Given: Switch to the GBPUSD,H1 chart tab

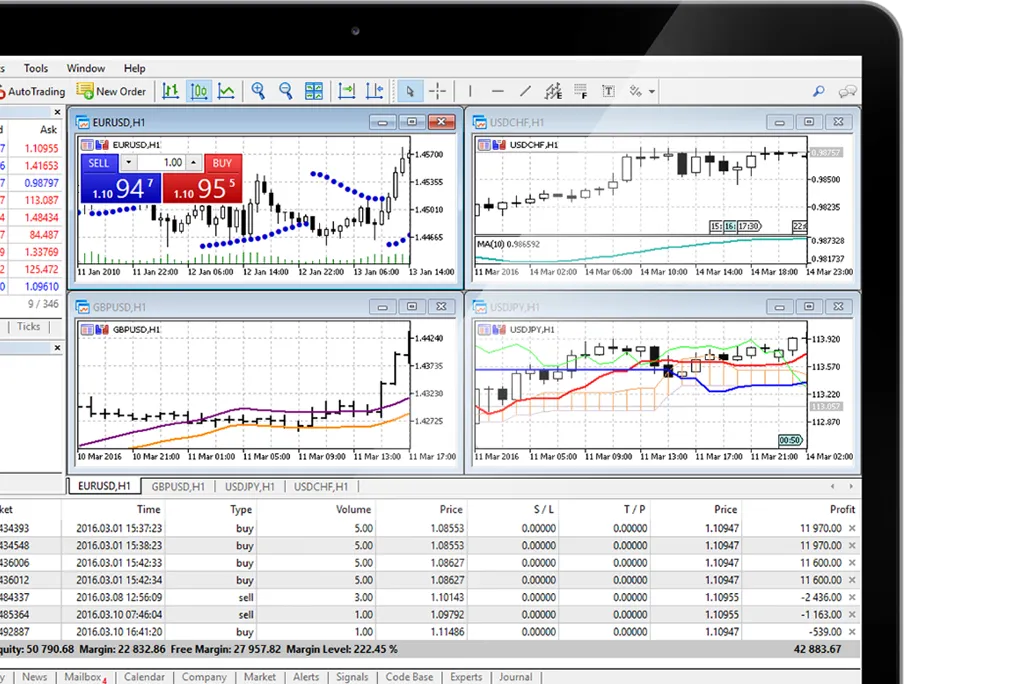Looking at the screenshot, I should pos(178,487).
